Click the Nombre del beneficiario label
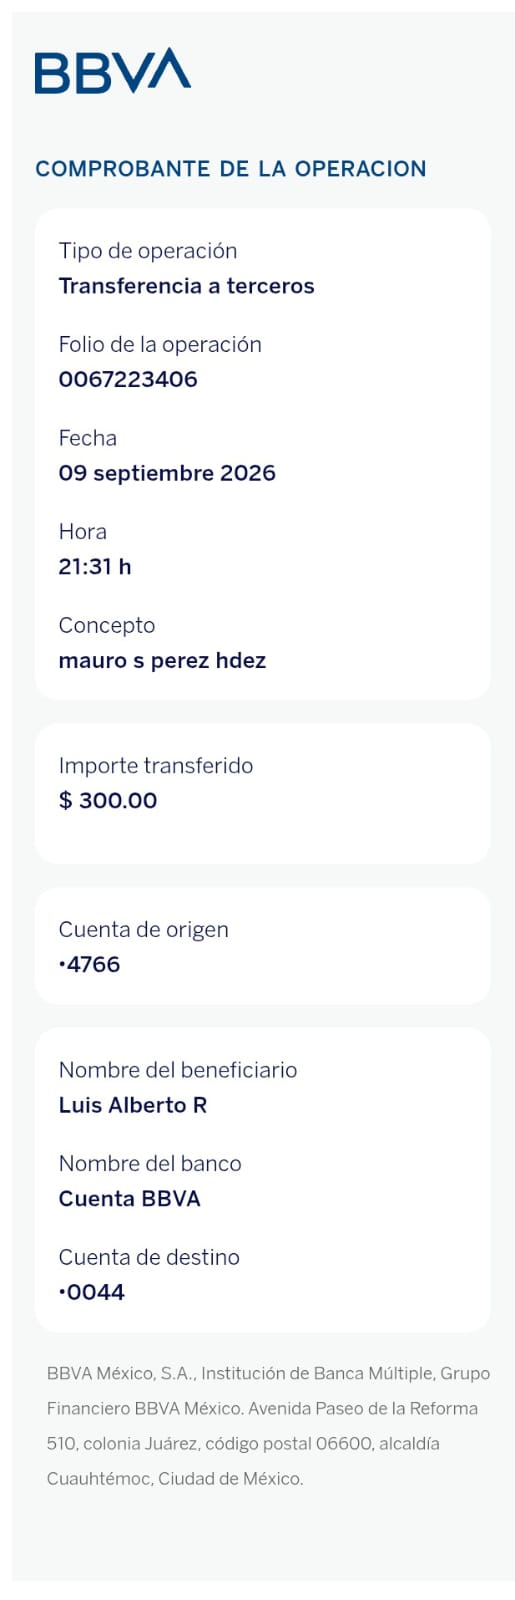Screen dimensions: 515x1600 coord(178,1070)
